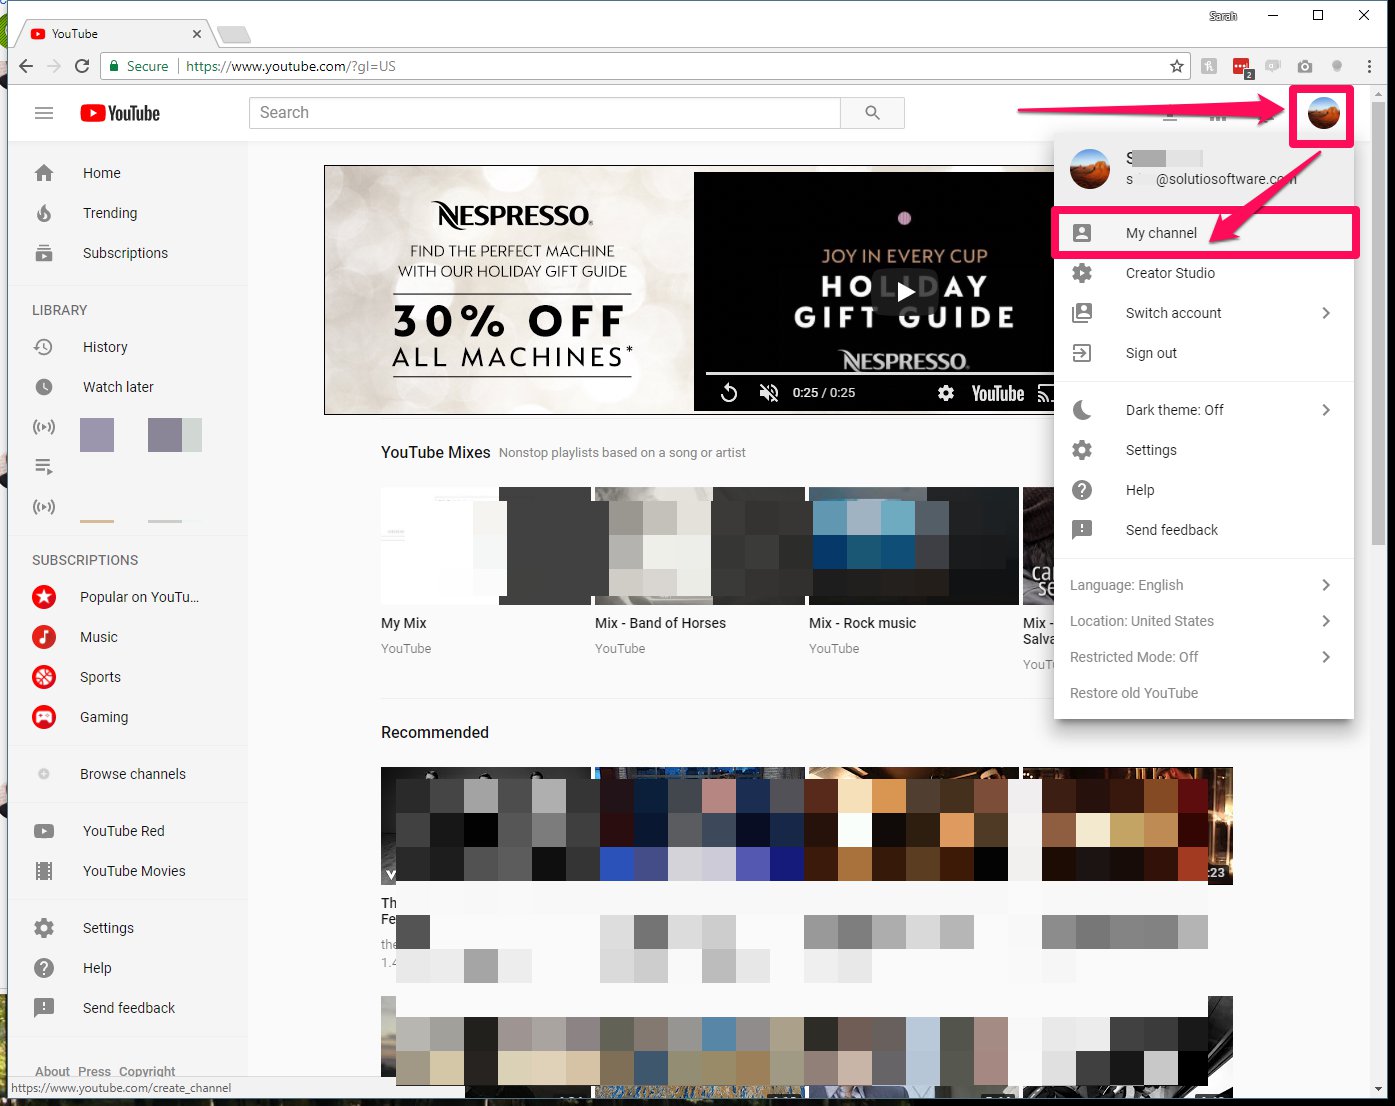Click the Press footer link
This screenshot has width=1395, height=1106.
click(94, 1071)
